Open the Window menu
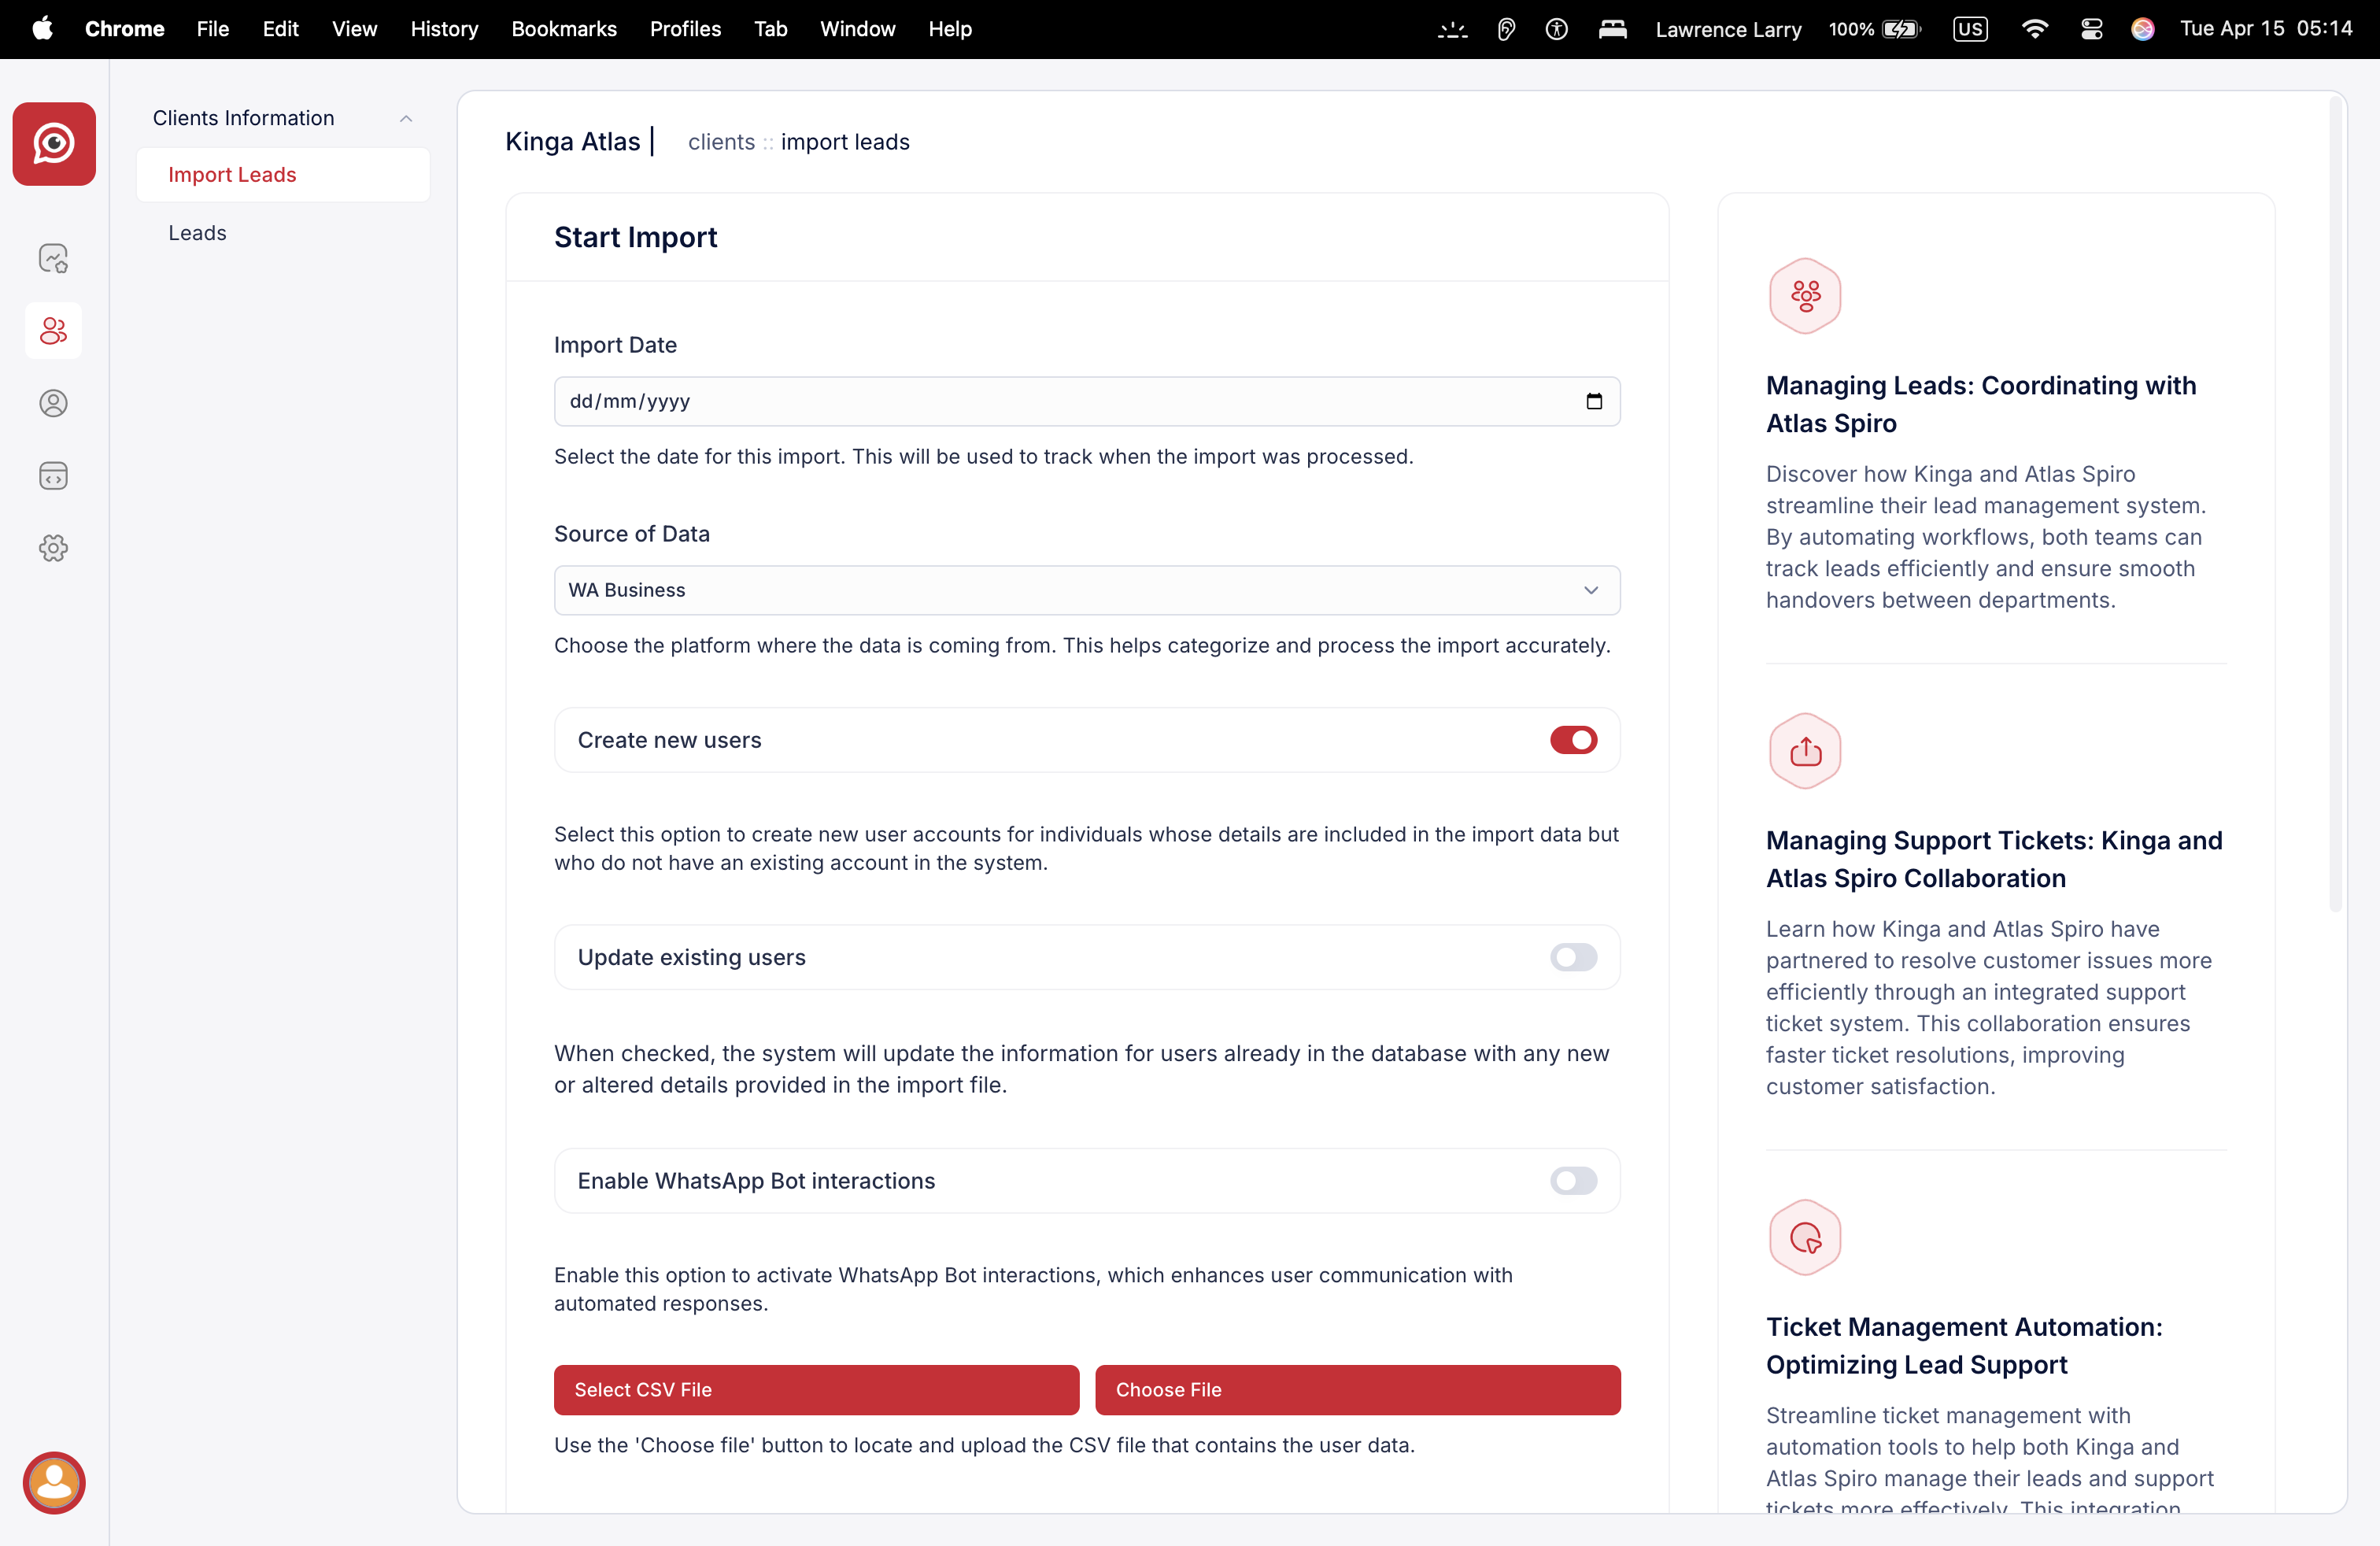Image resolution: width=2380 pixels, height=1546 pixels. pyautogui.click(x=857, y=29)
